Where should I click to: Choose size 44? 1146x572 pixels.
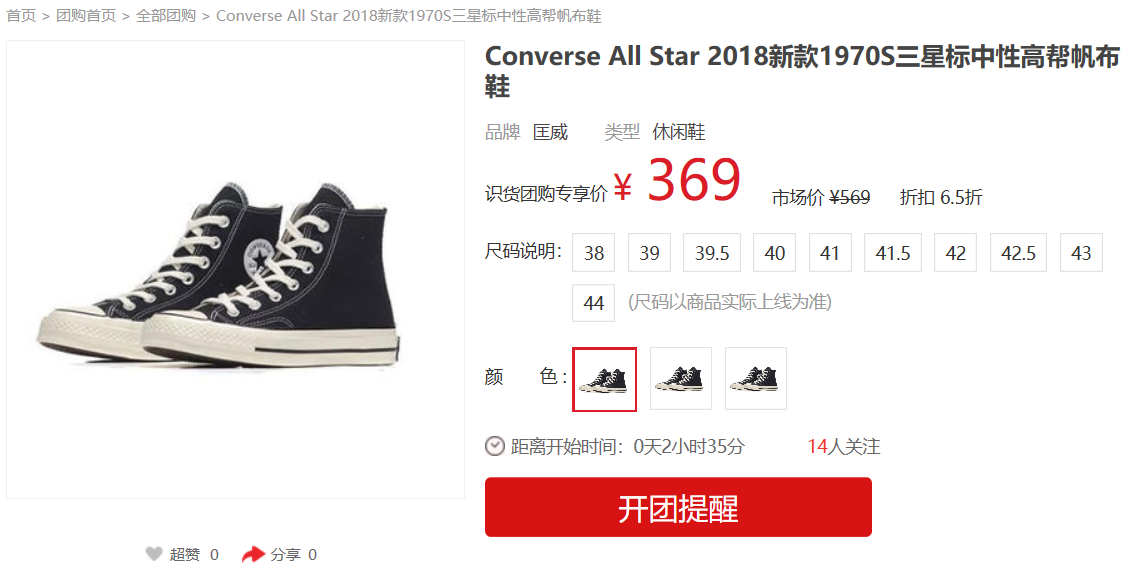click(x=593, y=302)
